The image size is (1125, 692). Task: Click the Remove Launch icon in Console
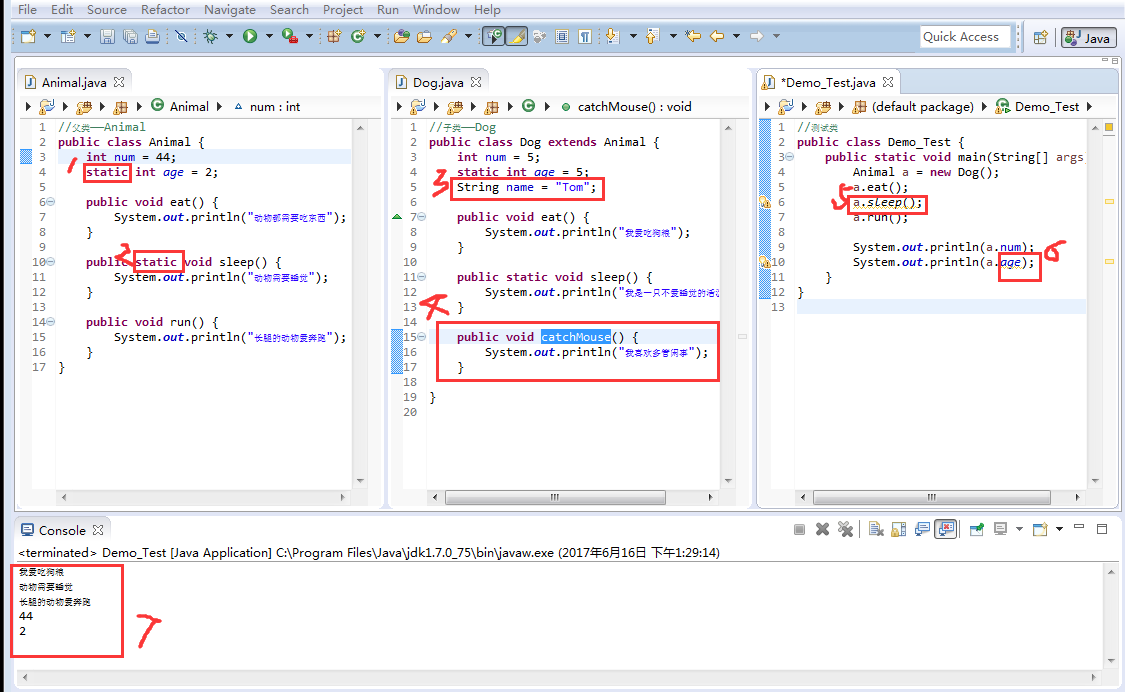click(x=822, y=530)
